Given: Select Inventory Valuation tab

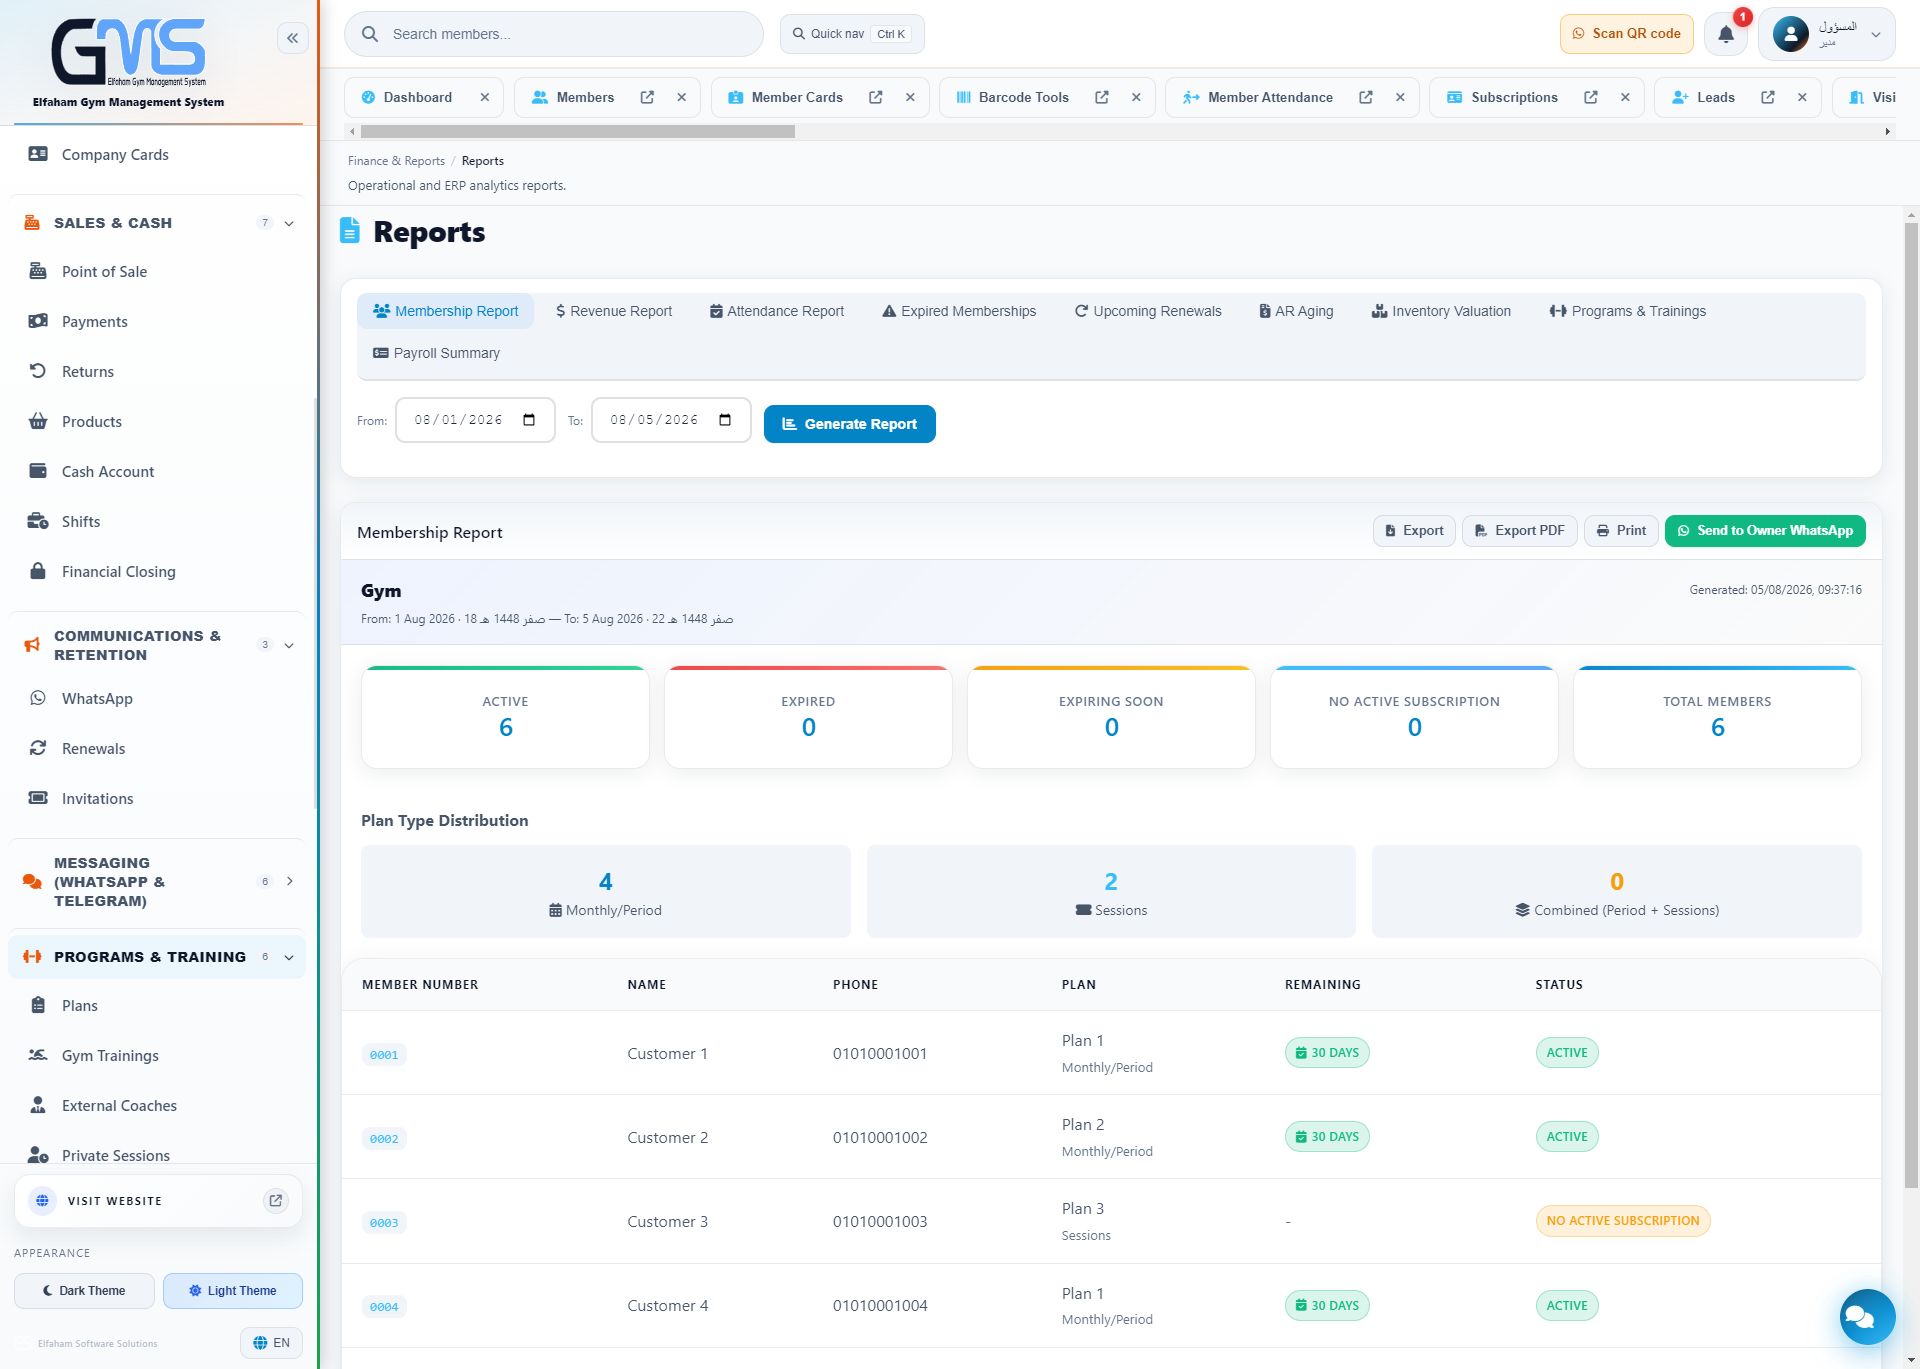Looking at the screenshot, I should tap(1441, 311).
